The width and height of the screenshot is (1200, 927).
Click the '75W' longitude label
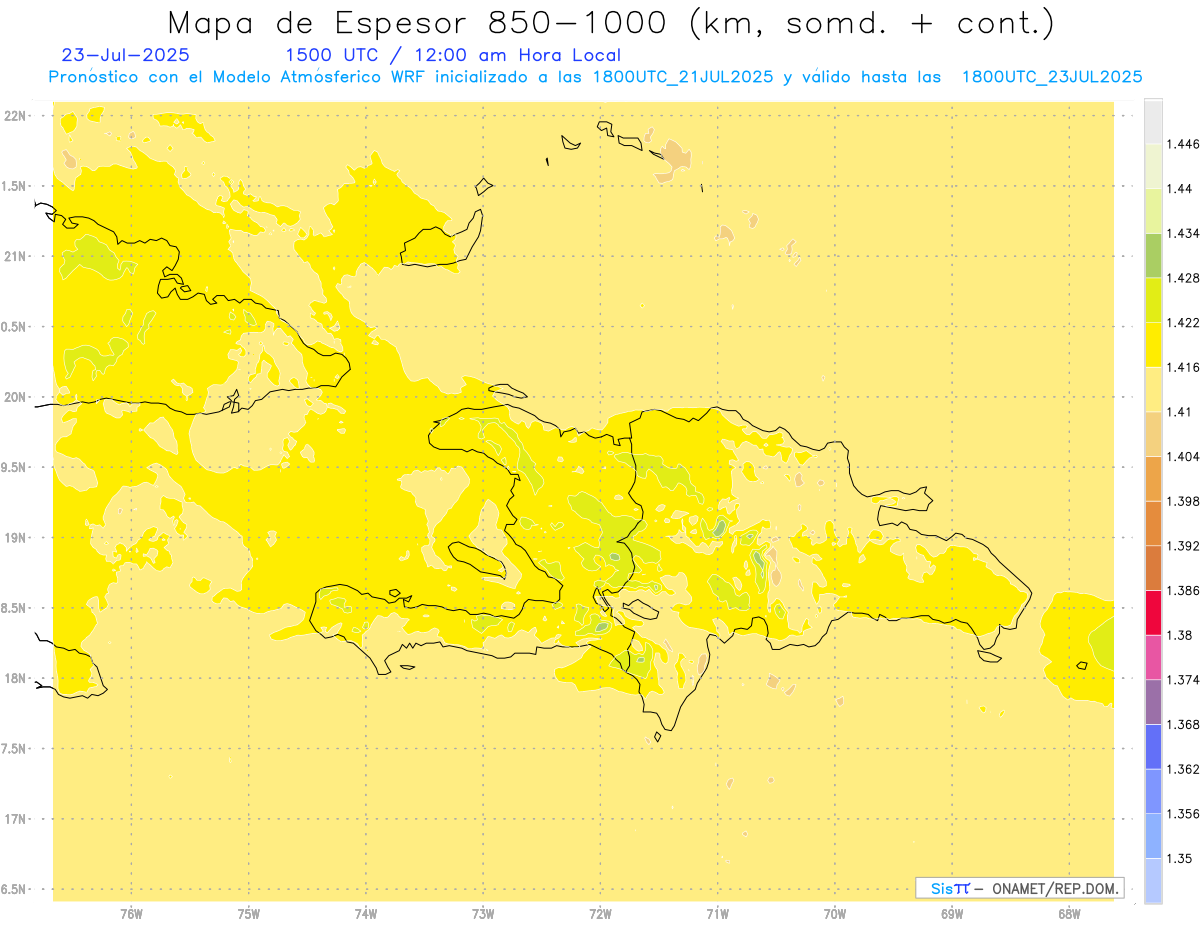(x=249, y=913)
